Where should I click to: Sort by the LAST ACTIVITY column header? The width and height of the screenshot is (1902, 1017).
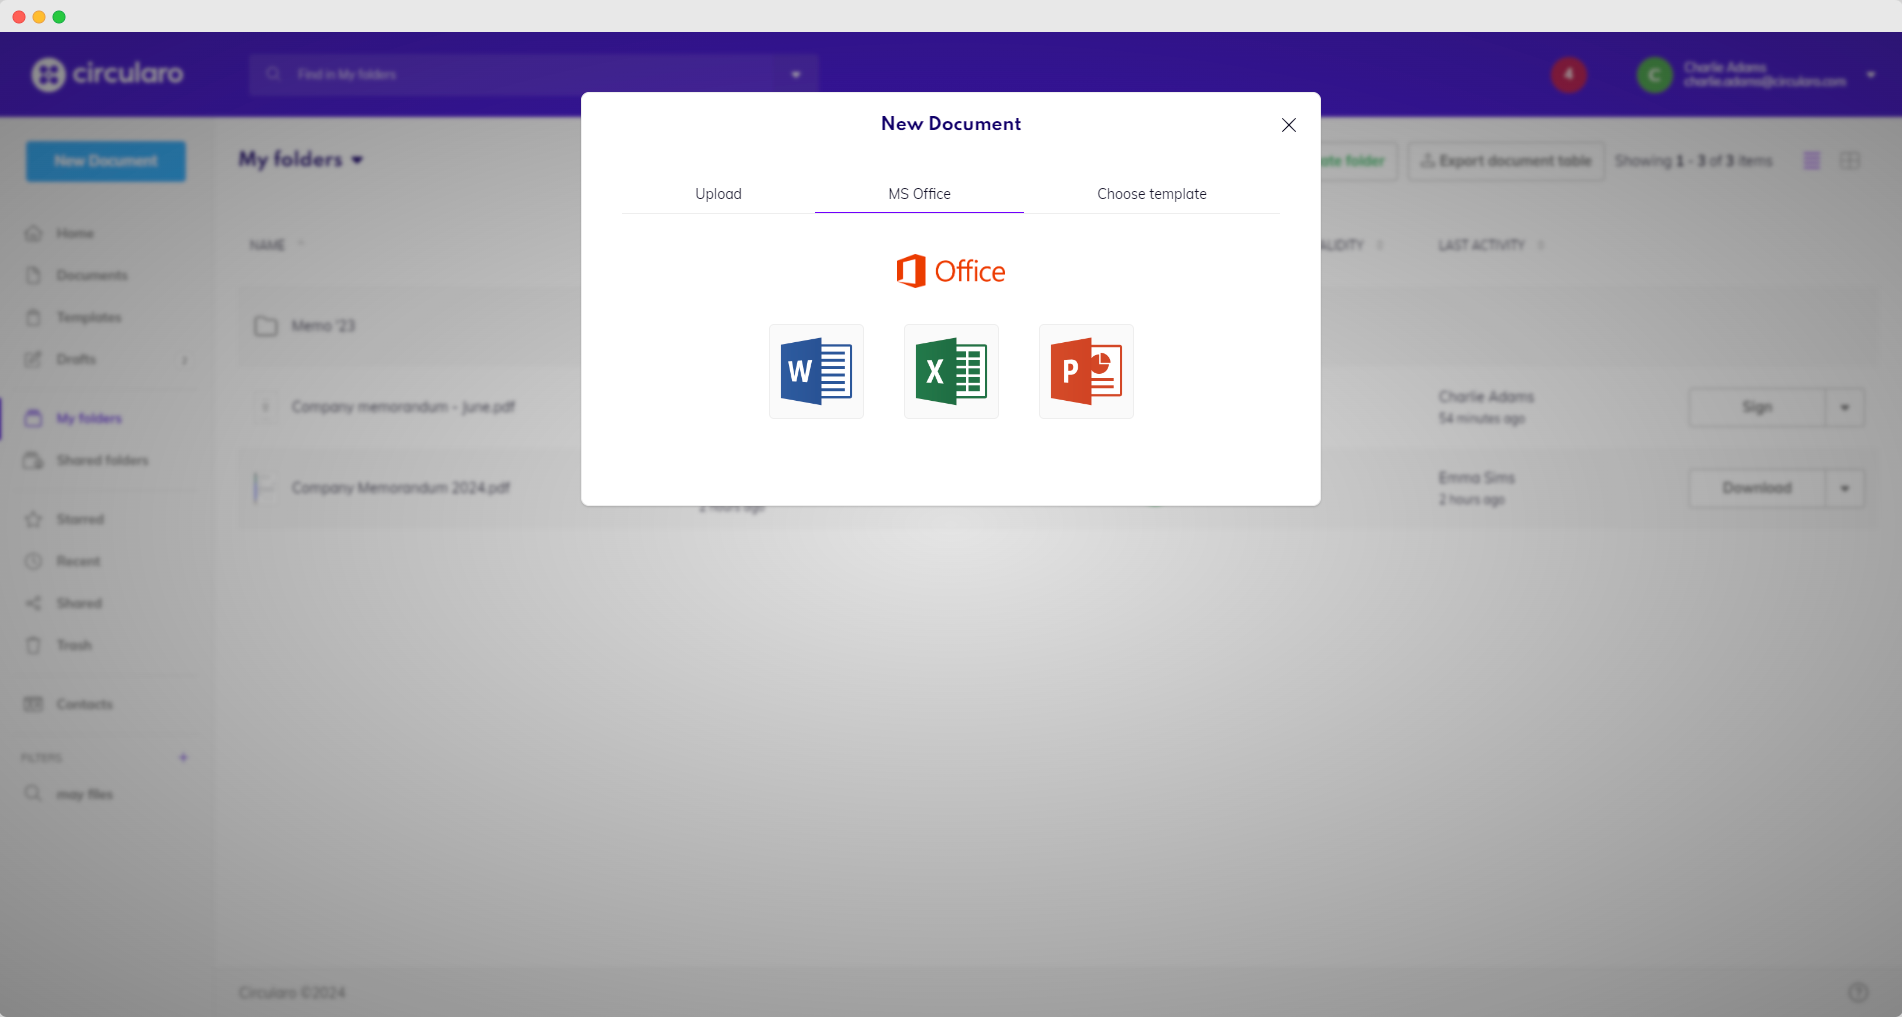(1481, 245)
